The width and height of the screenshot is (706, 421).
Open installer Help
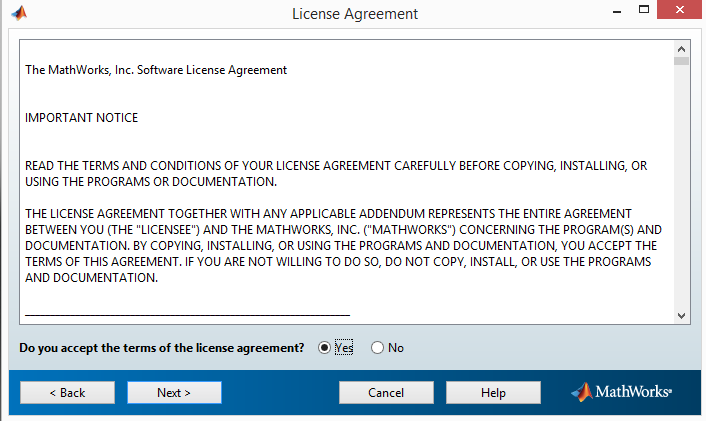(x=493, y=393)
